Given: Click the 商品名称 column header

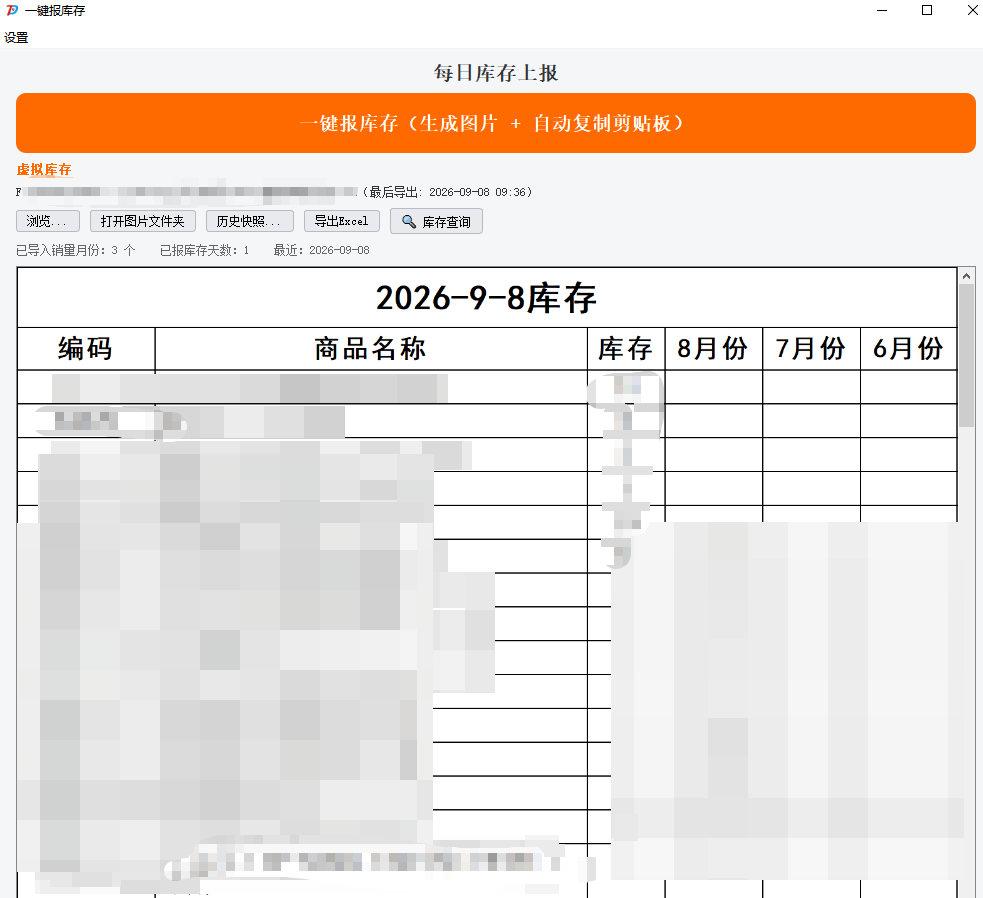Looking at the screenshot, I should point(371,349).
